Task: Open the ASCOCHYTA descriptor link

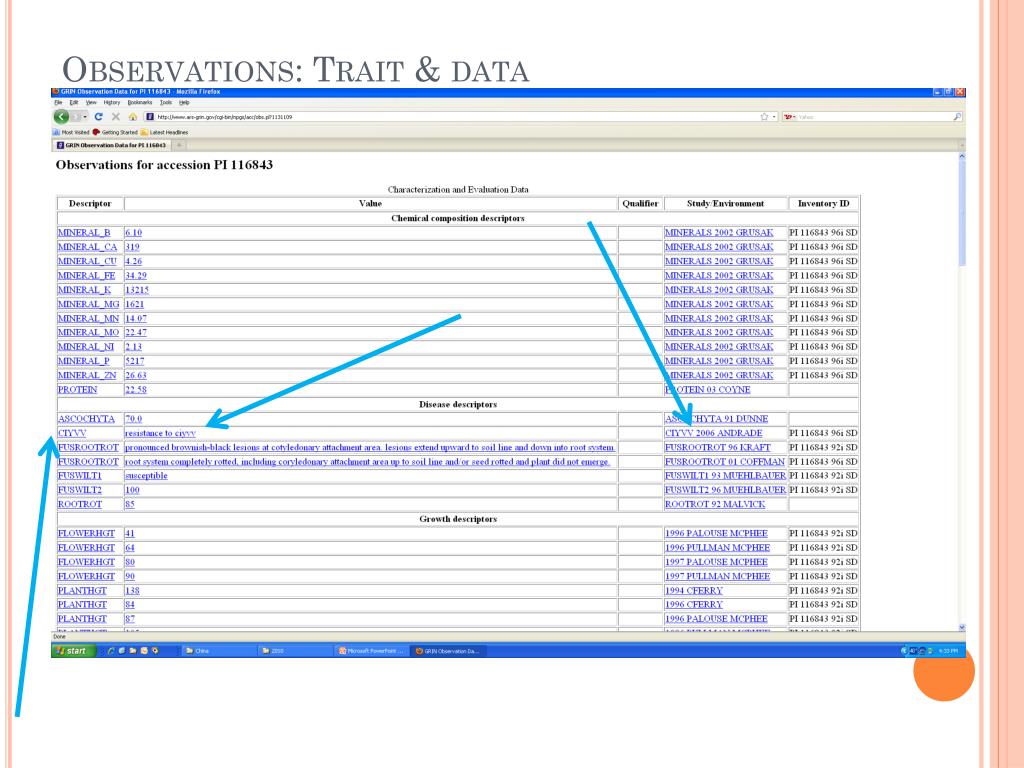Action: tap(86, 419)
